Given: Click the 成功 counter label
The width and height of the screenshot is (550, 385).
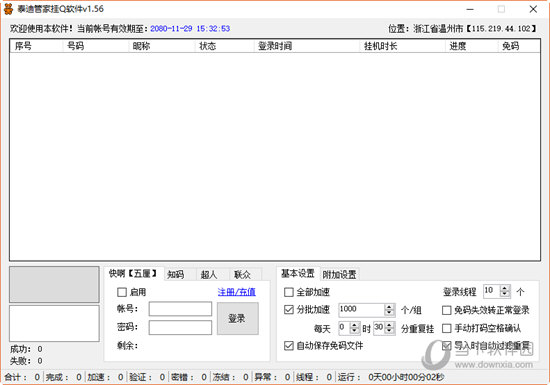Looking at the screenshot, I should point(20,349).
